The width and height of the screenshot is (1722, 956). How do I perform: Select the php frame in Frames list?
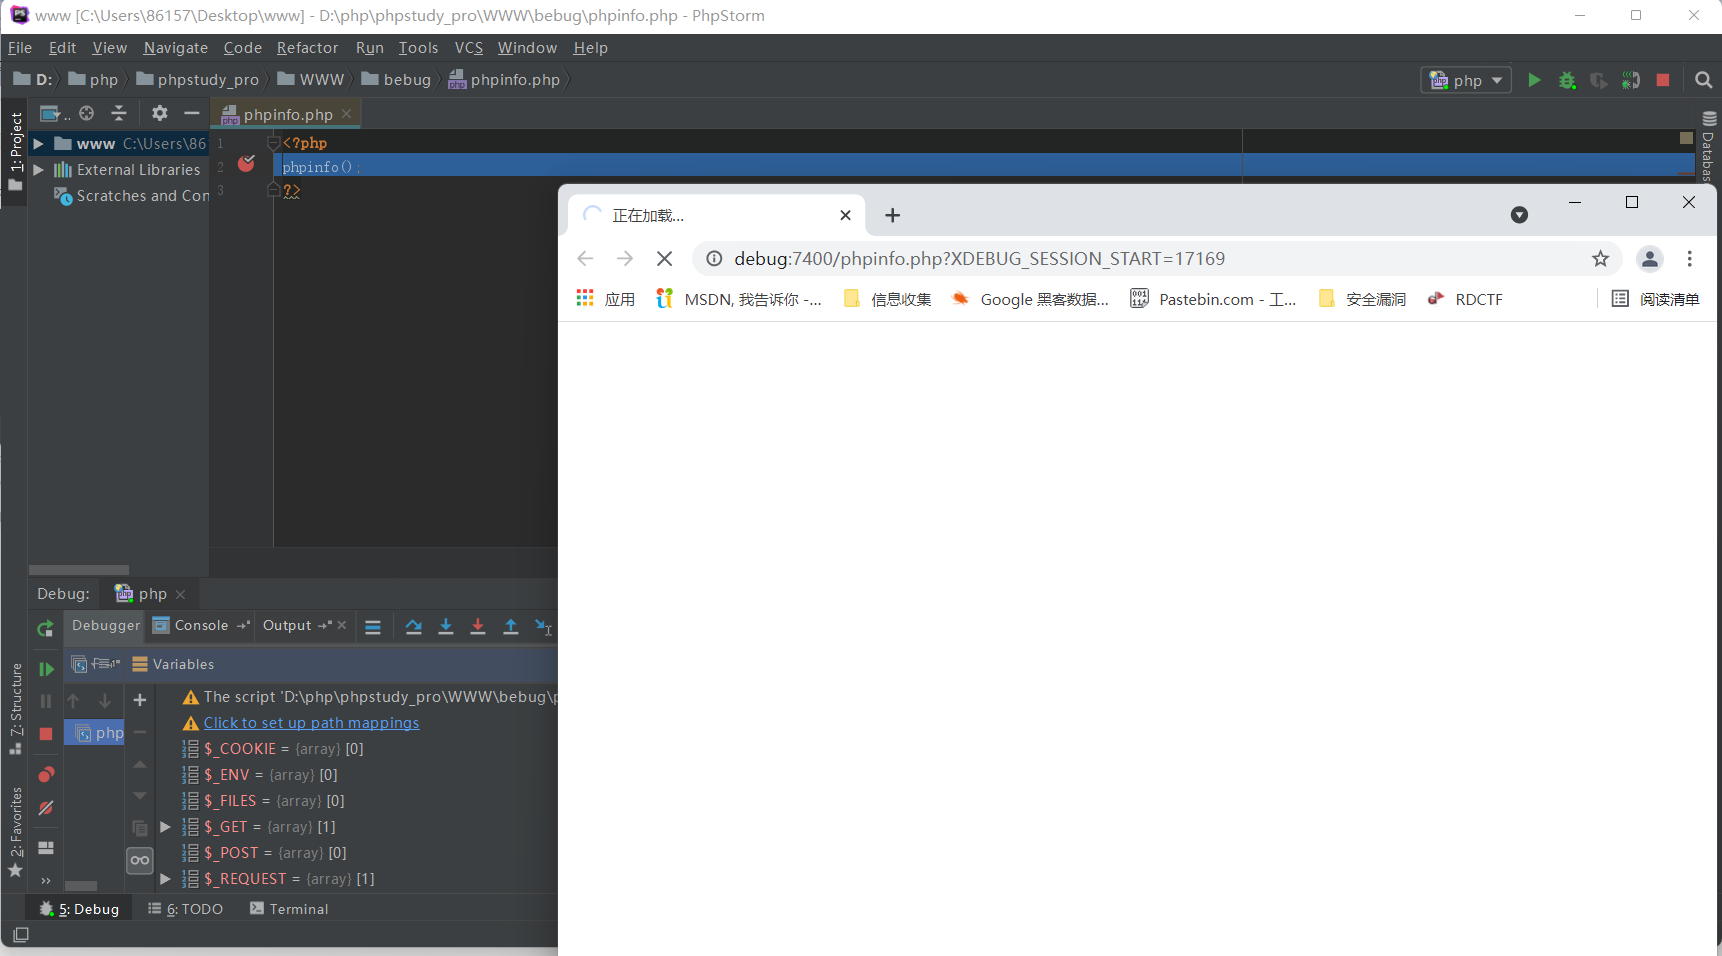[96, 733]
